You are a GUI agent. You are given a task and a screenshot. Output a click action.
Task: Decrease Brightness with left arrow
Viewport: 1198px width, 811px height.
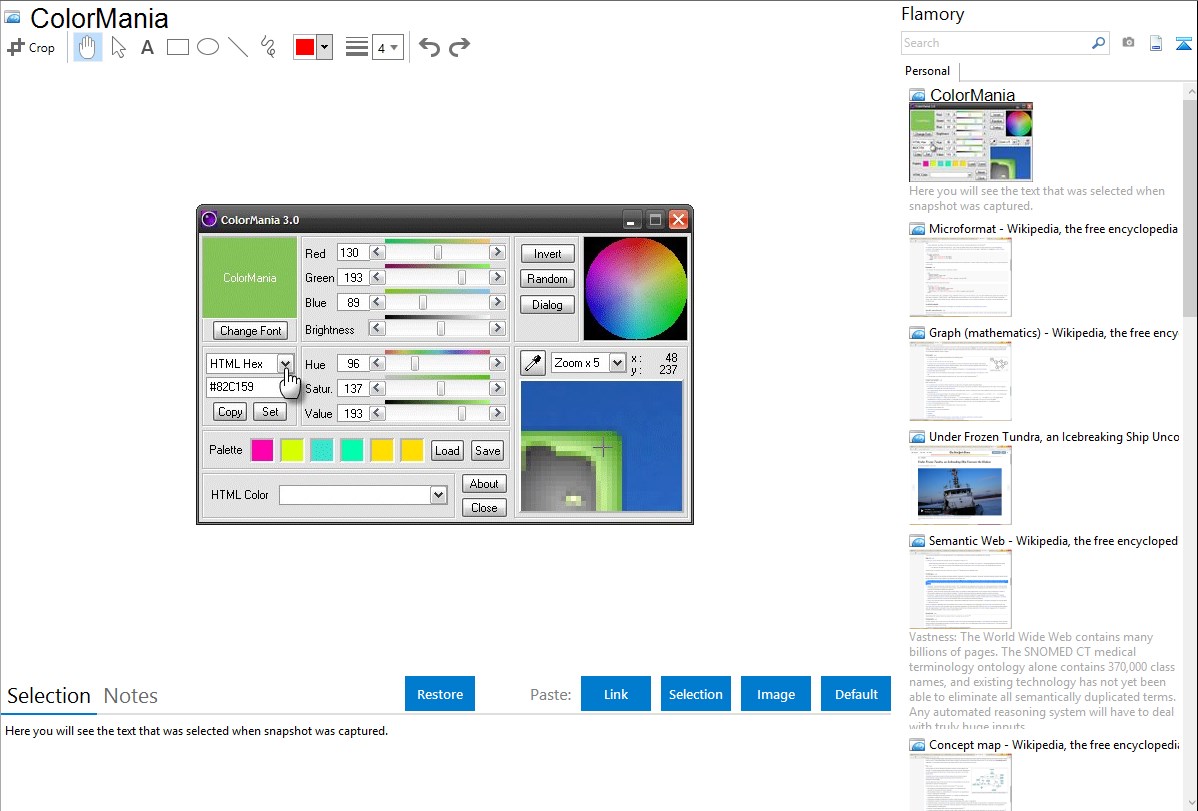(377, 328)
